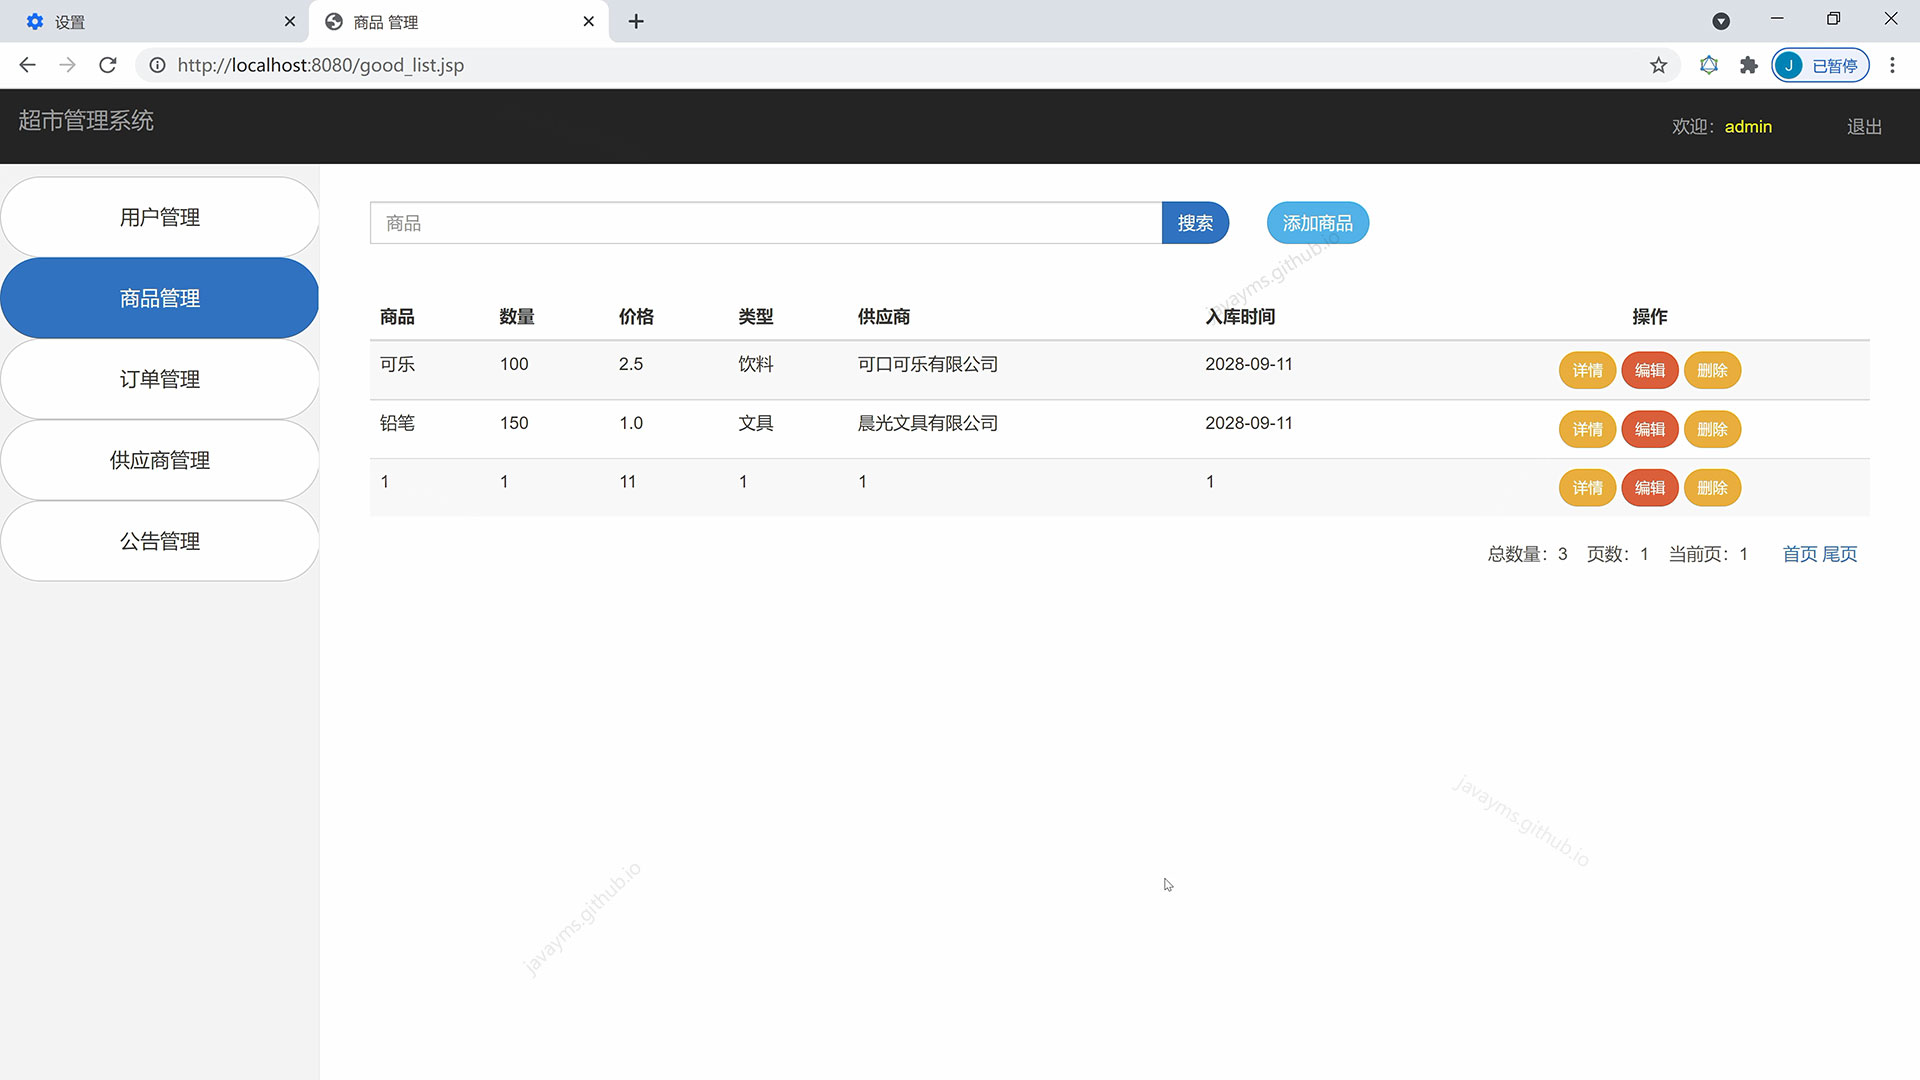View 详情 for the 可乐 row
1920x1080 pixels.
(x=1587, y=370)
